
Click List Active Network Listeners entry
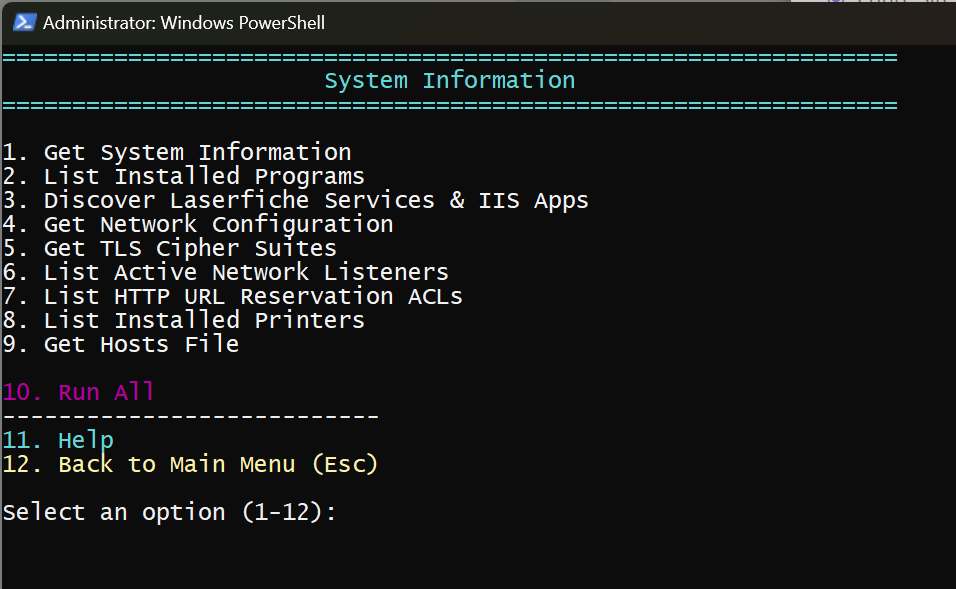225,272
